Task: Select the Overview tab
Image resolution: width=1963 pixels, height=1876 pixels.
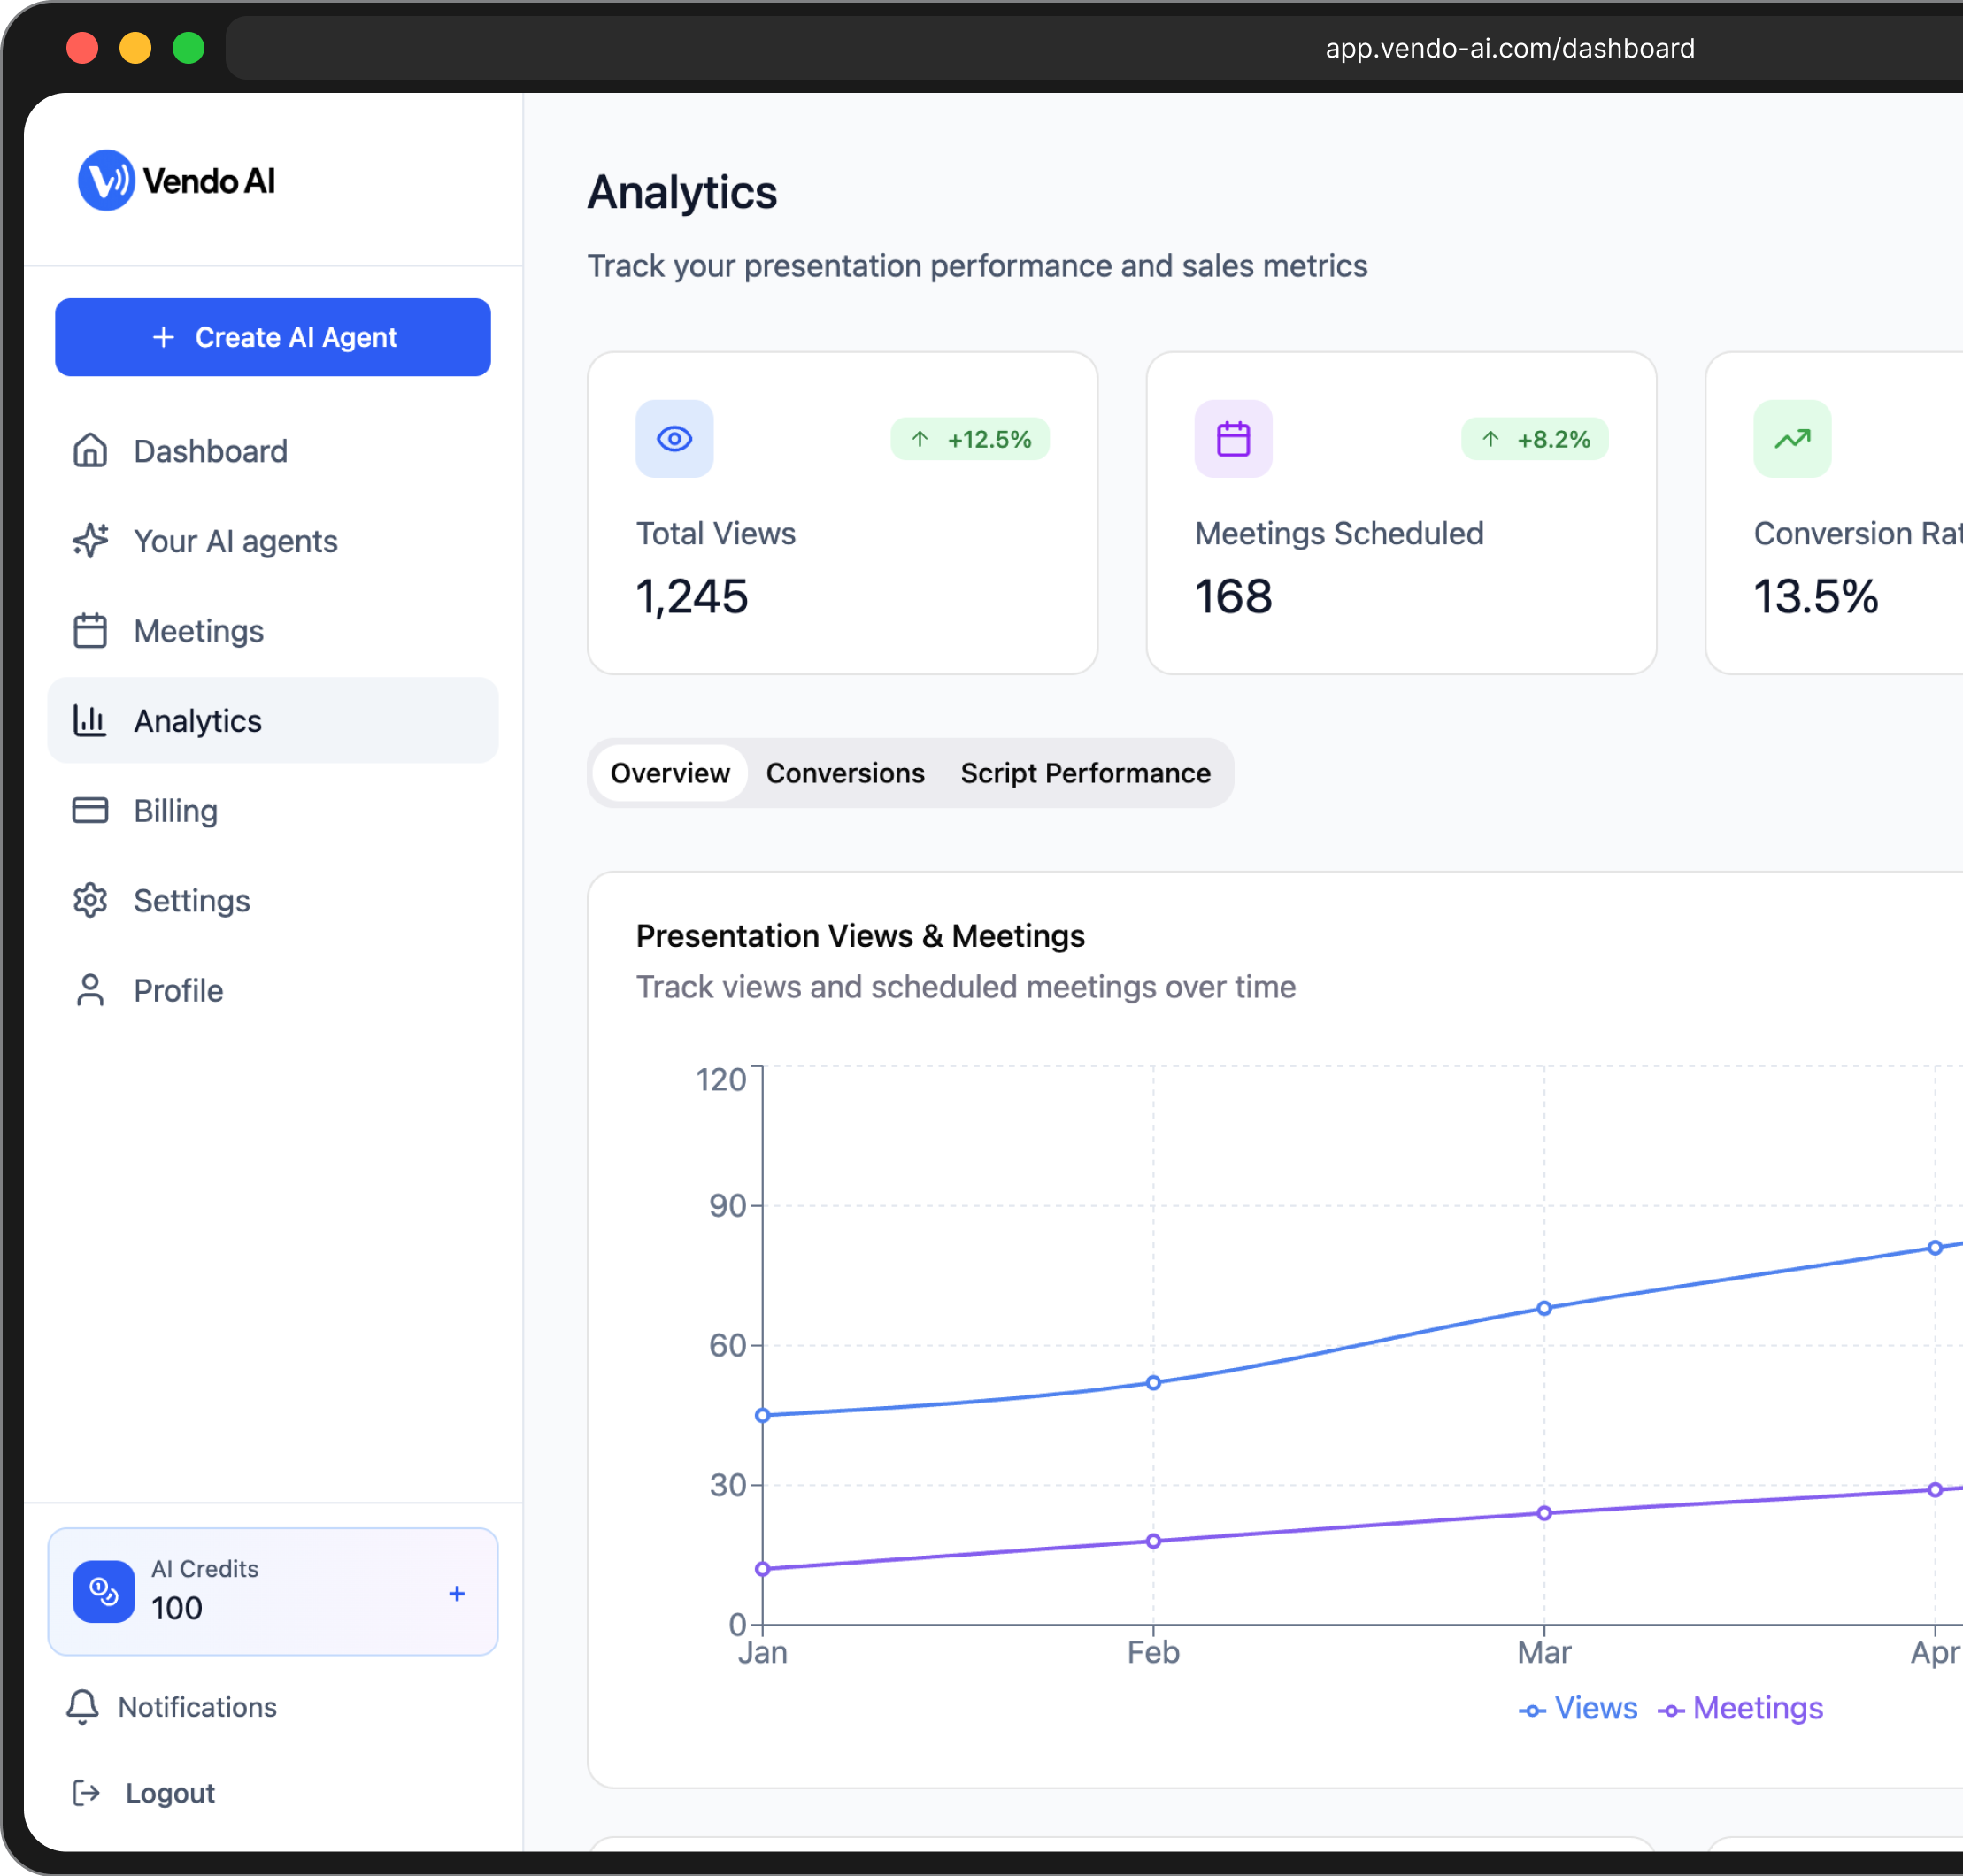Action: pyautogui.click(x=670, y=773)
